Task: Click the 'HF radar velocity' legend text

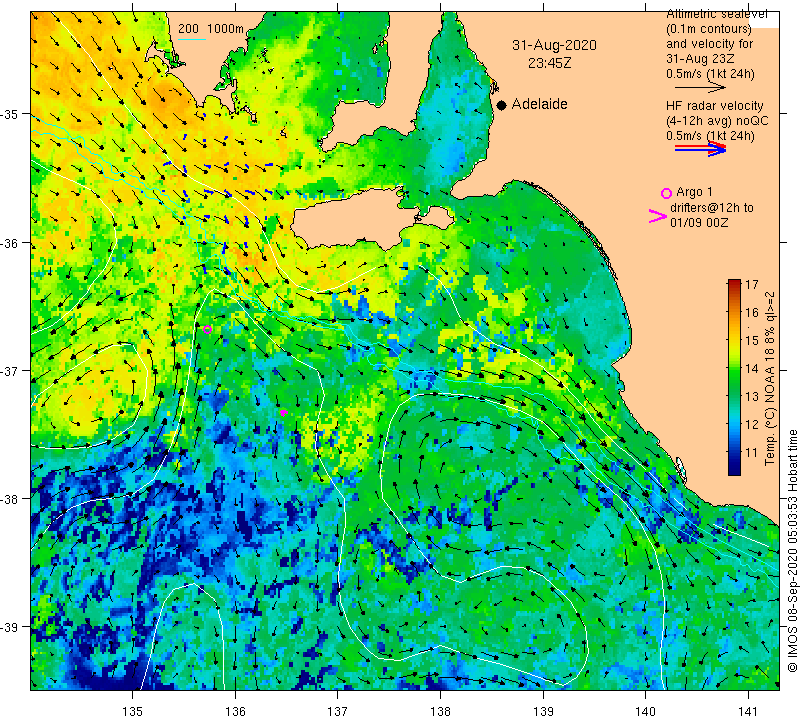Action: tap(714, 106)
